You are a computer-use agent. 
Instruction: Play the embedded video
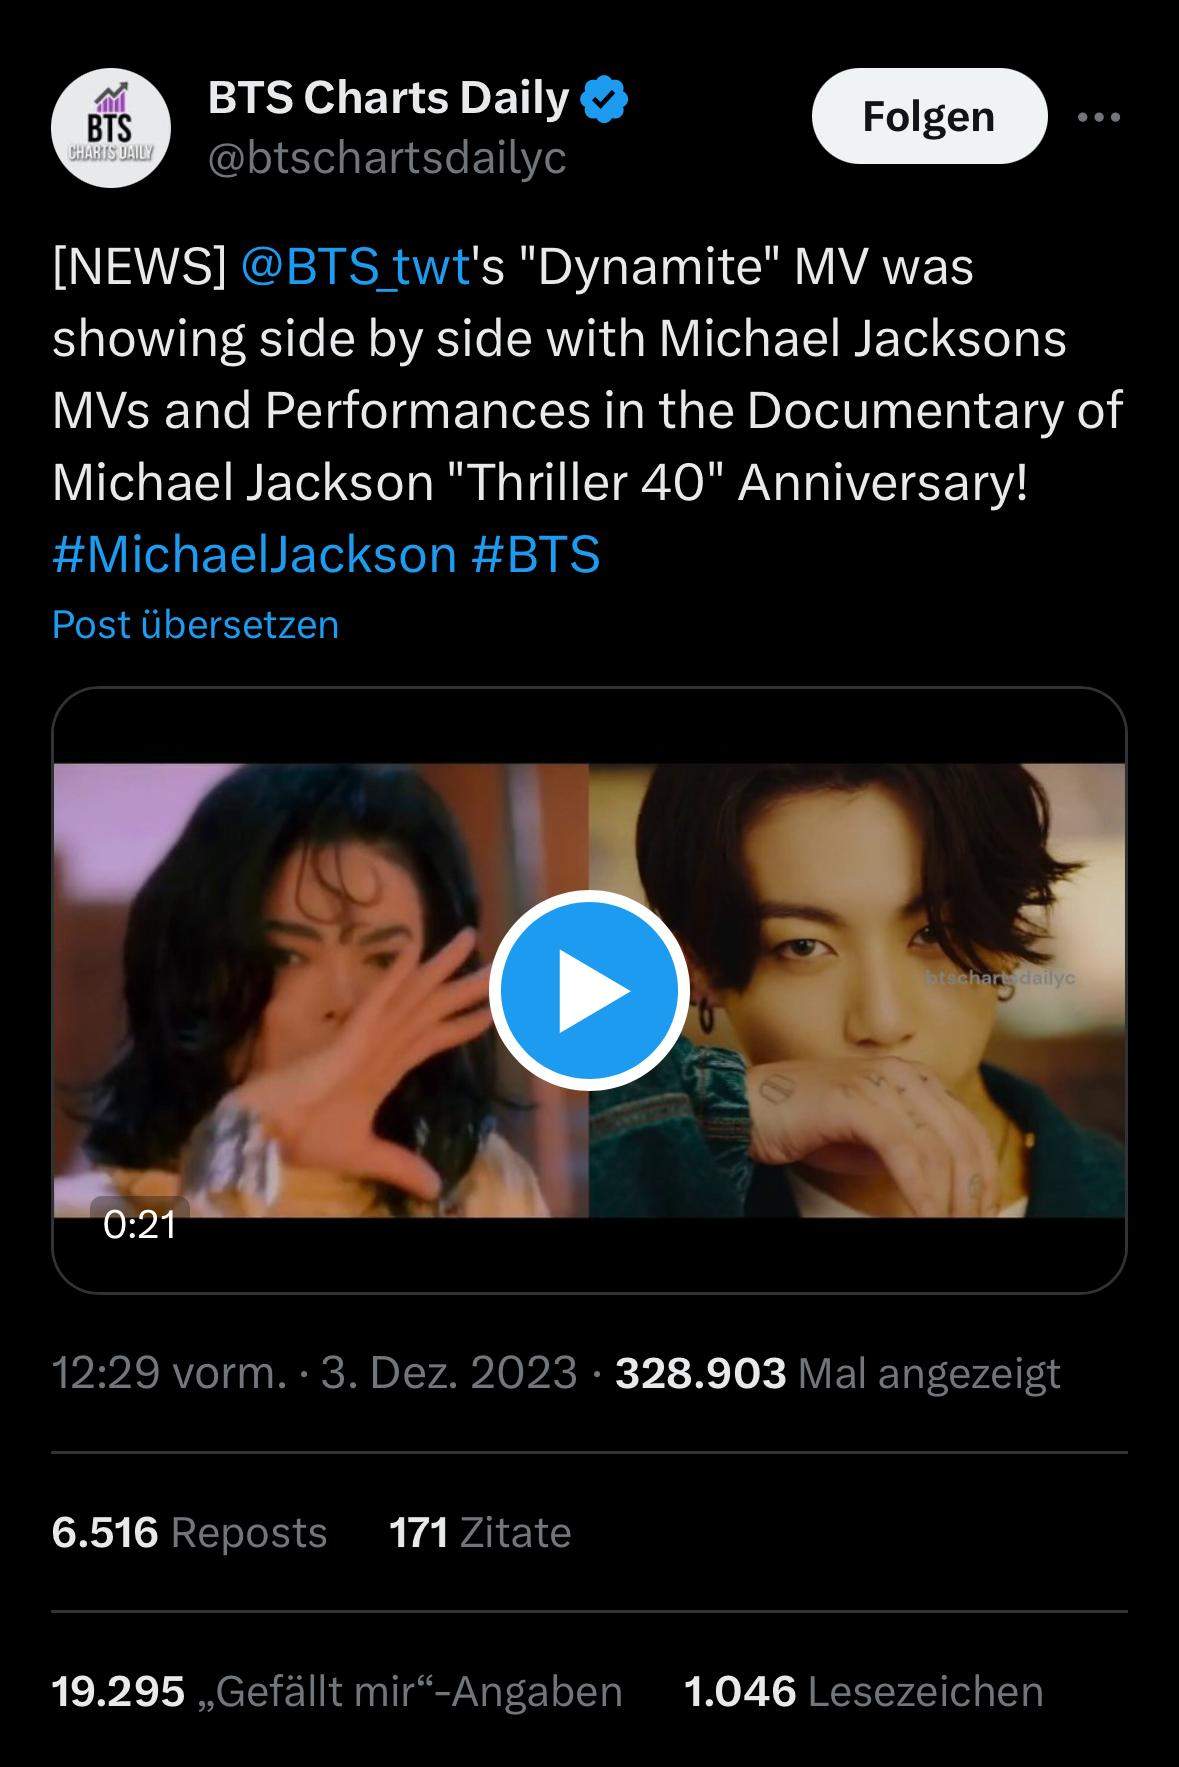pyautogui.click(x=589, y=990)
